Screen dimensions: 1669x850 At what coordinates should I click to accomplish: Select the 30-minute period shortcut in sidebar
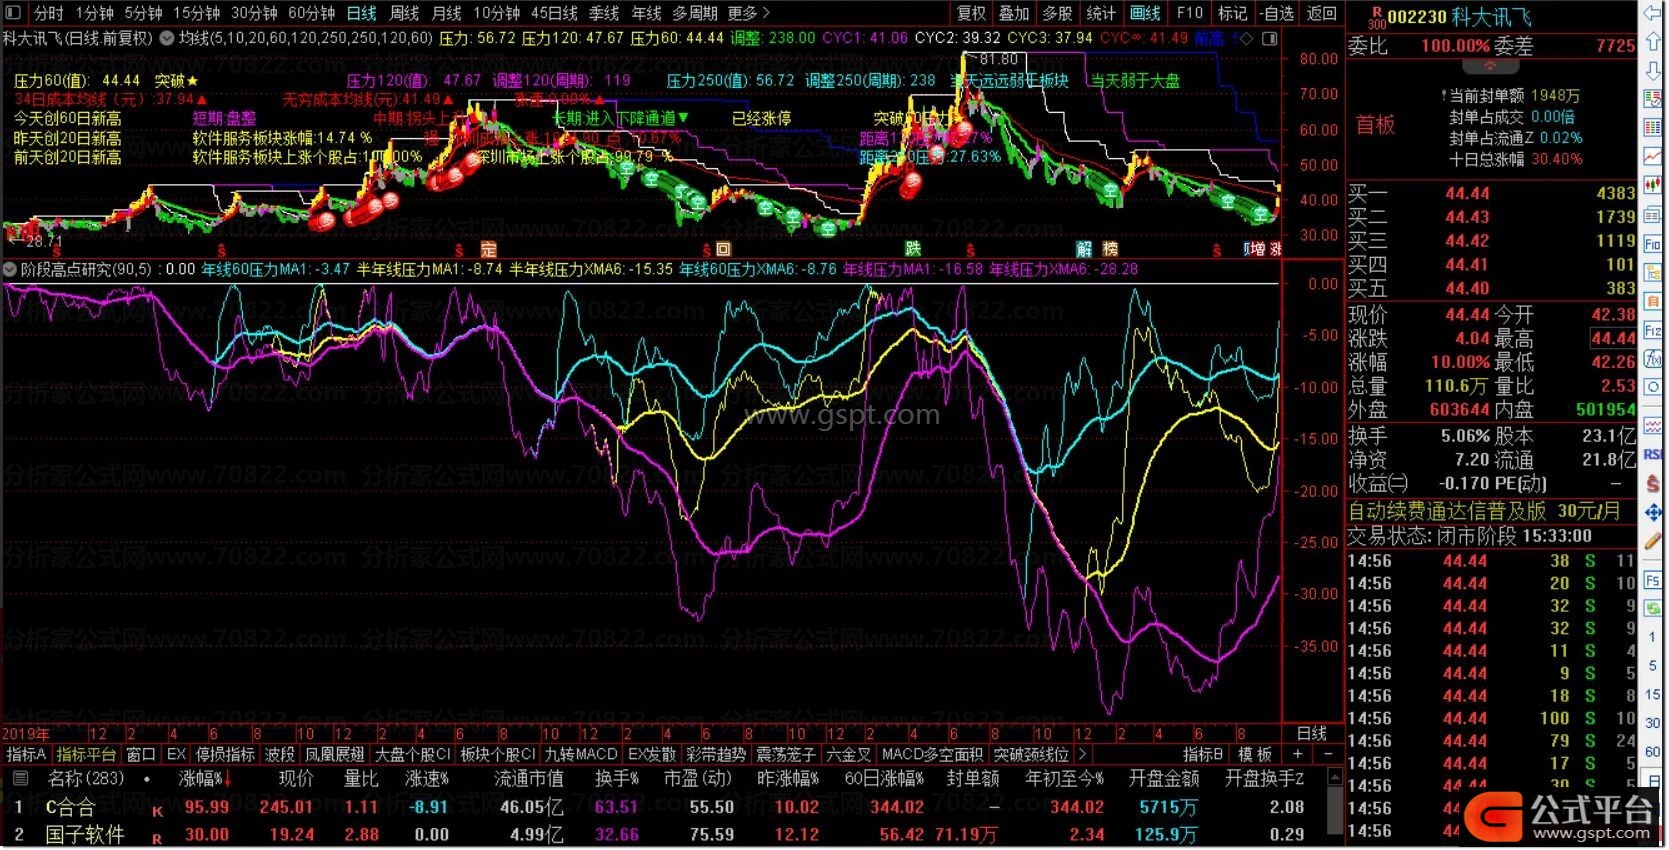click(1653, 722)
